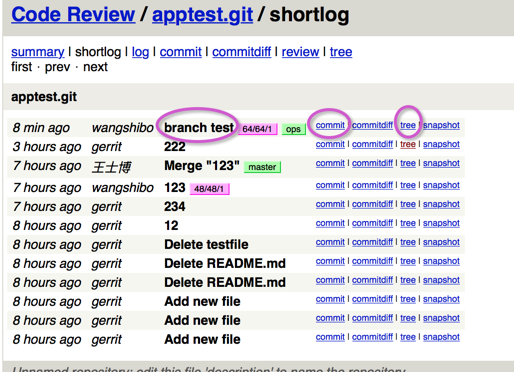
Task: Click the 48/48/1 review tag
Action: tap(210, 189)
